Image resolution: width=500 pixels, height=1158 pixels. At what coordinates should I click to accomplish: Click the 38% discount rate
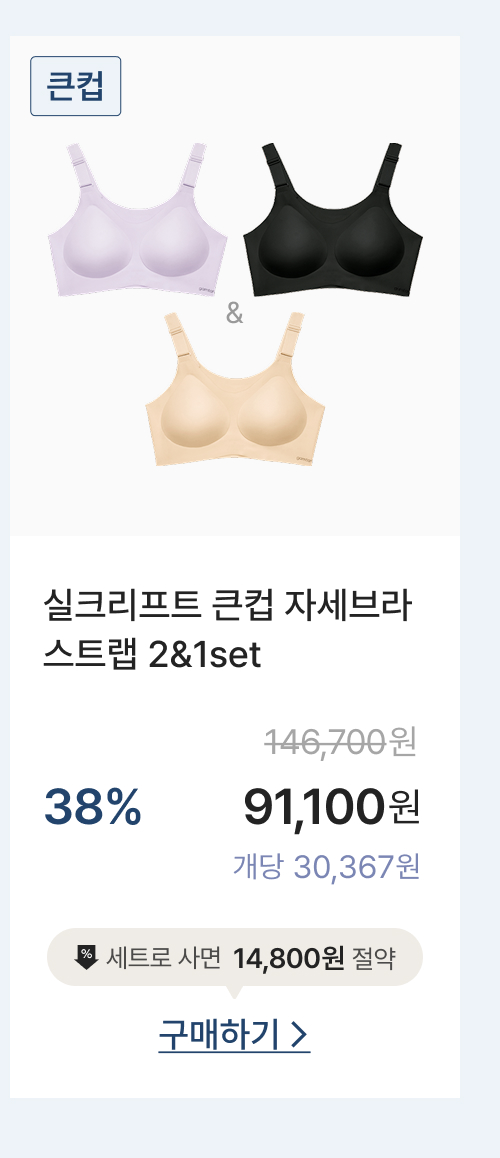tap(92, 807)
